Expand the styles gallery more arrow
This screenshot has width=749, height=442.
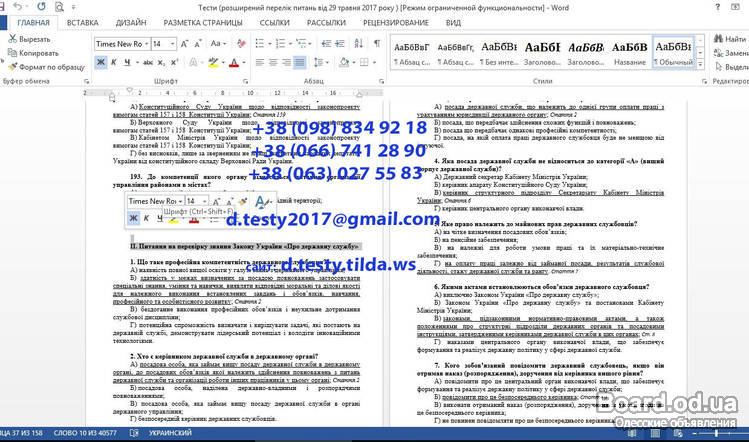700,64
